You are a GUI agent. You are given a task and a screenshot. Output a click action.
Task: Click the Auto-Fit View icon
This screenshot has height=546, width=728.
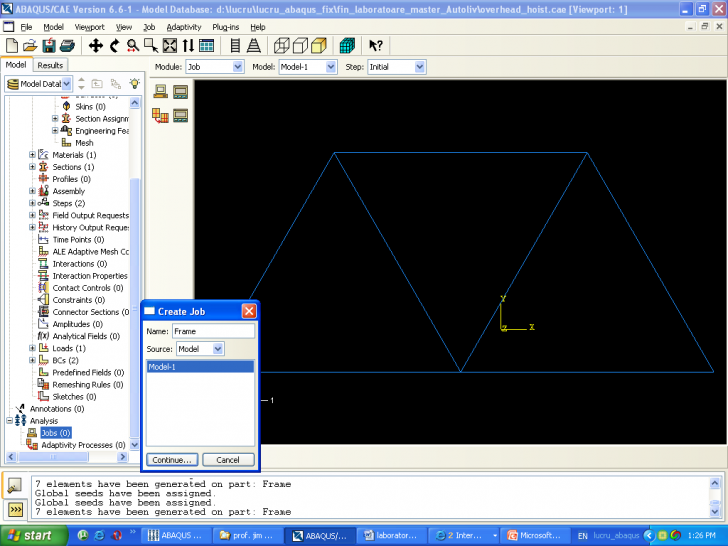170,46
